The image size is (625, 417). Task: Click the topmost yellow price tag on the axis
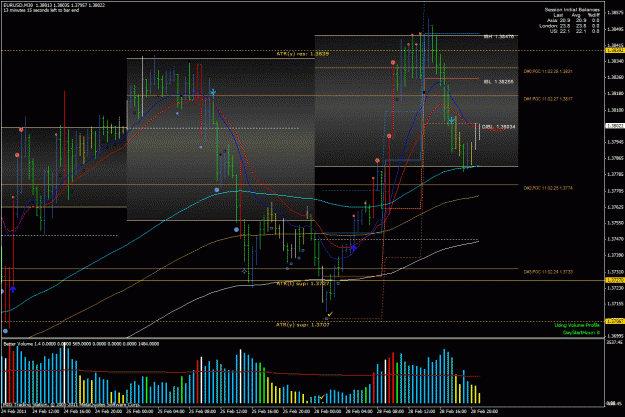tap(615, 51)
